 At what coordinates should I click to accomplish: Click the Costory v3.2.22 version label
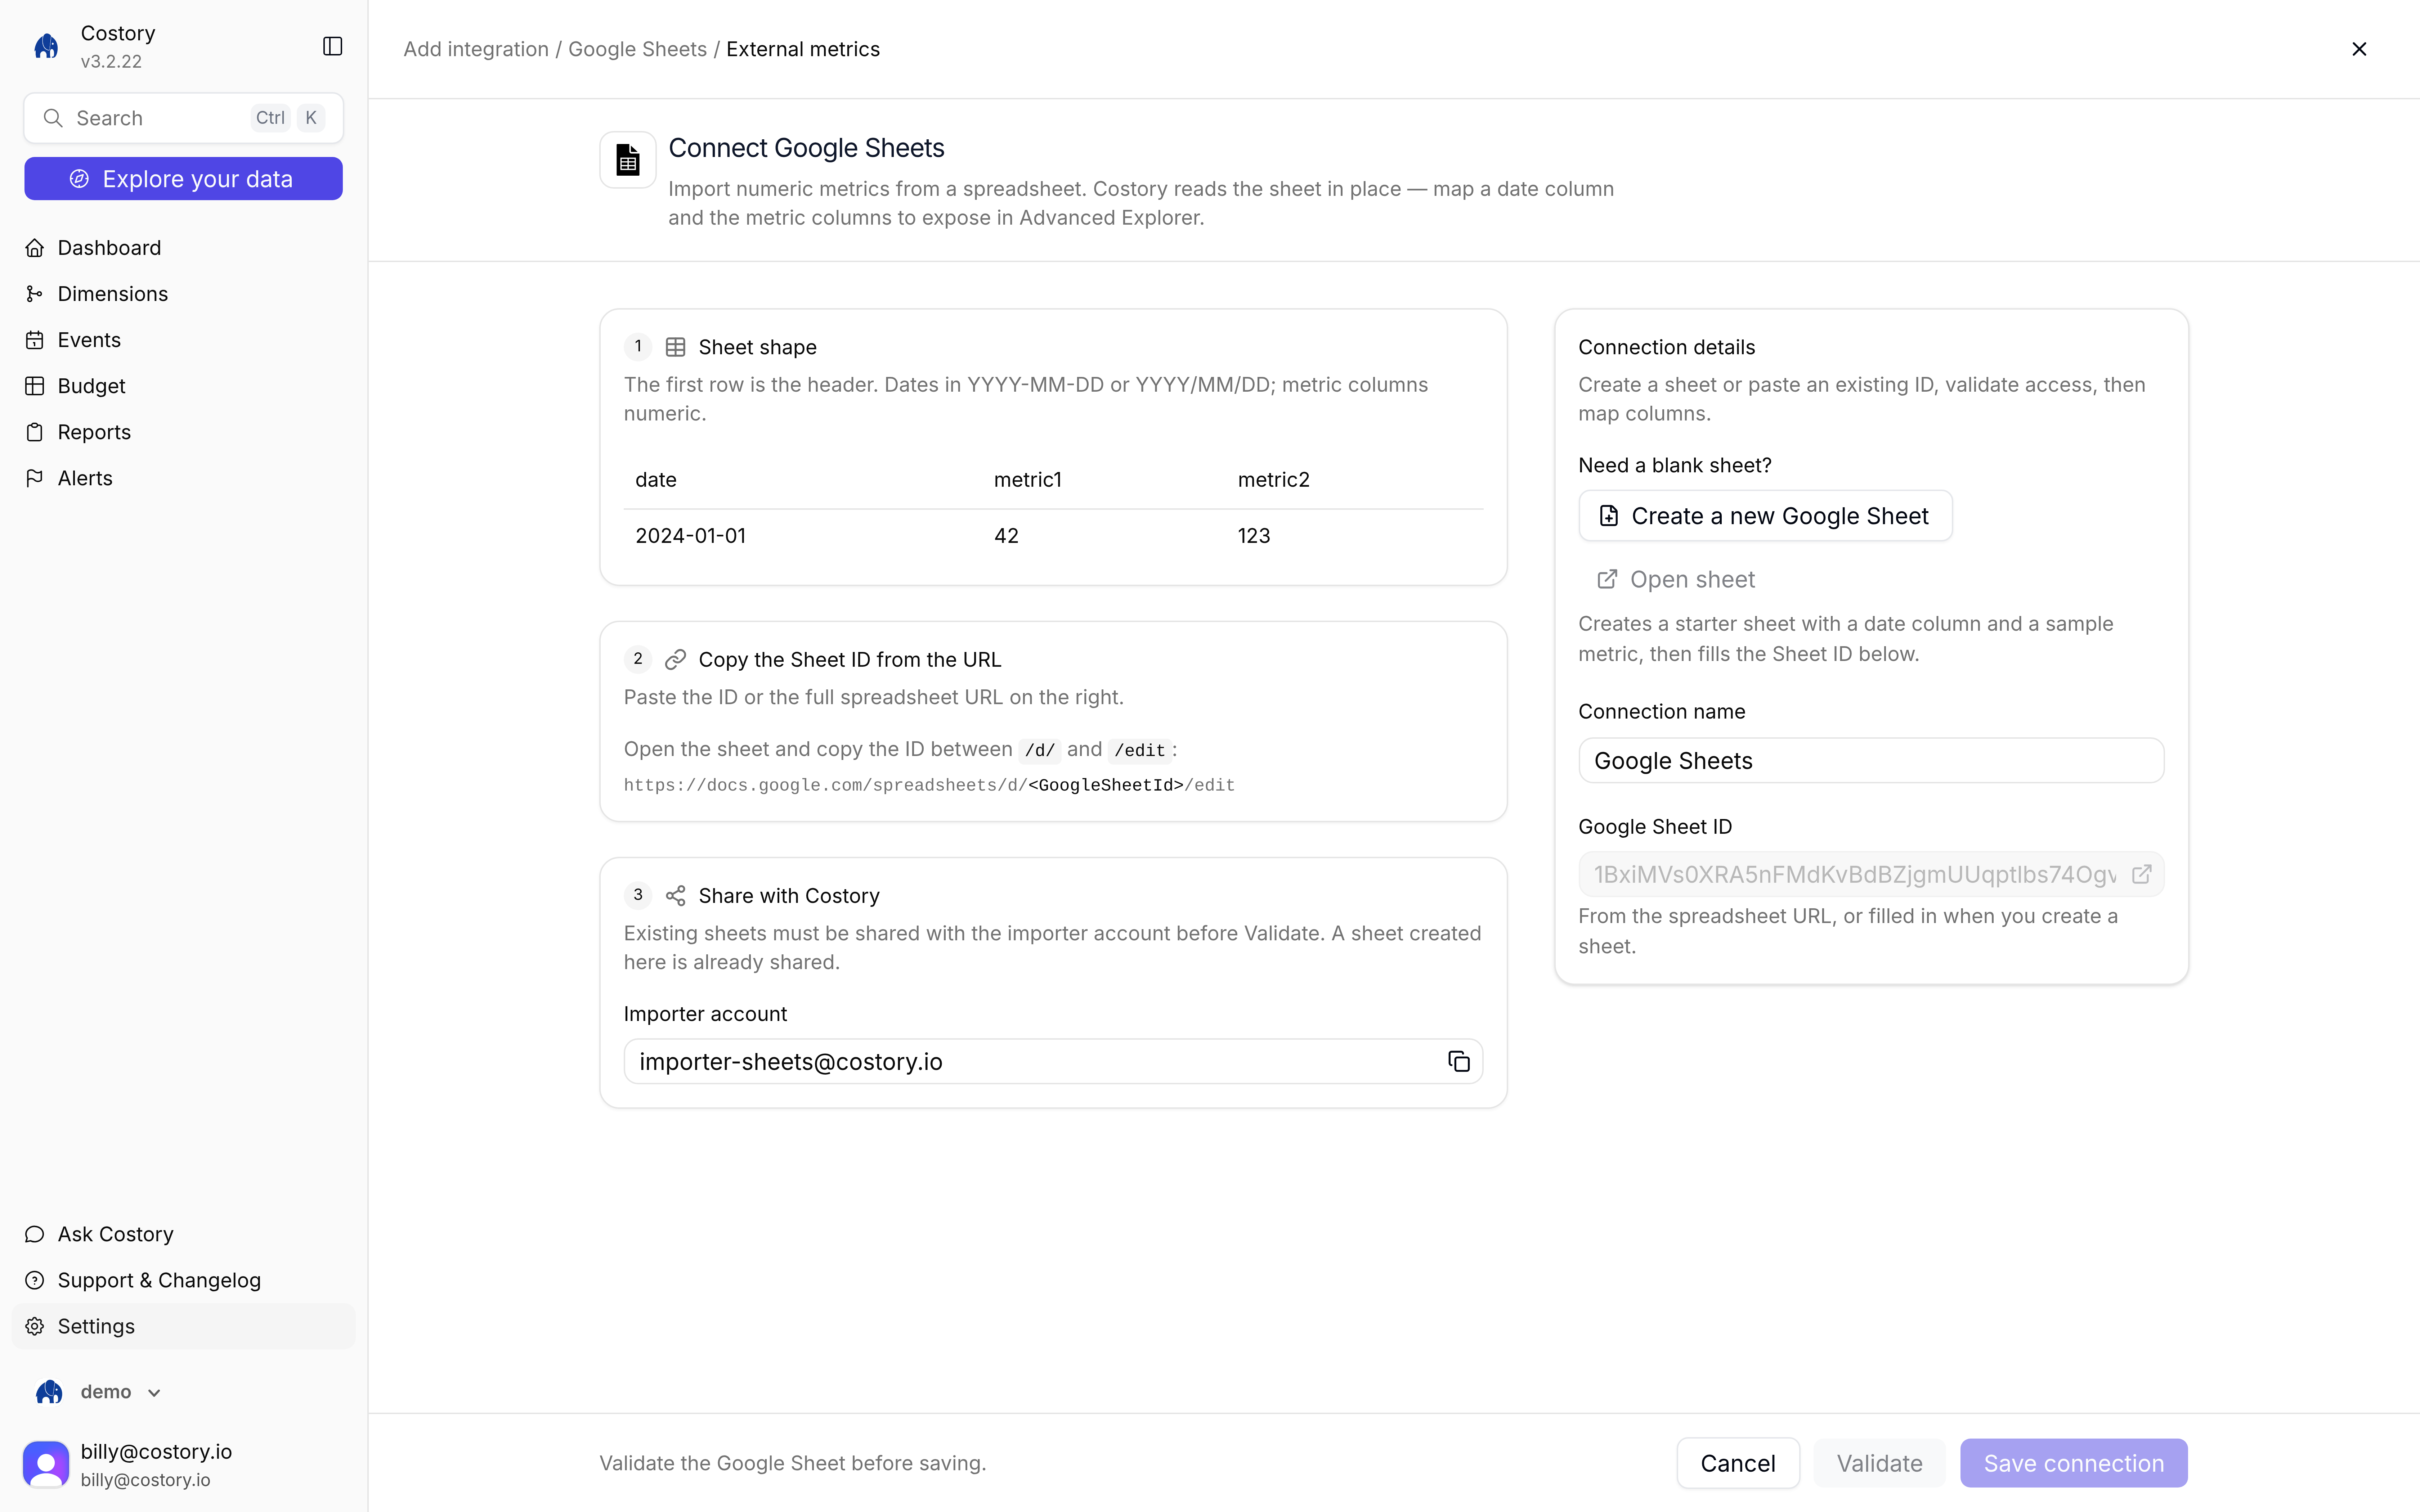tap(111, 62)
